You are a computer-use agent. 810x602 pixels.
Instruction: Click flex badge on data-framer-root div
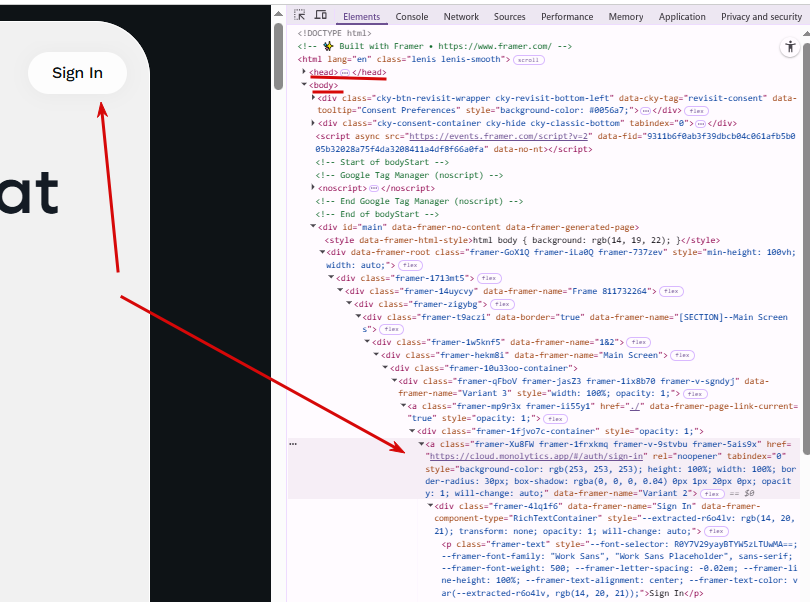point(410,265)
